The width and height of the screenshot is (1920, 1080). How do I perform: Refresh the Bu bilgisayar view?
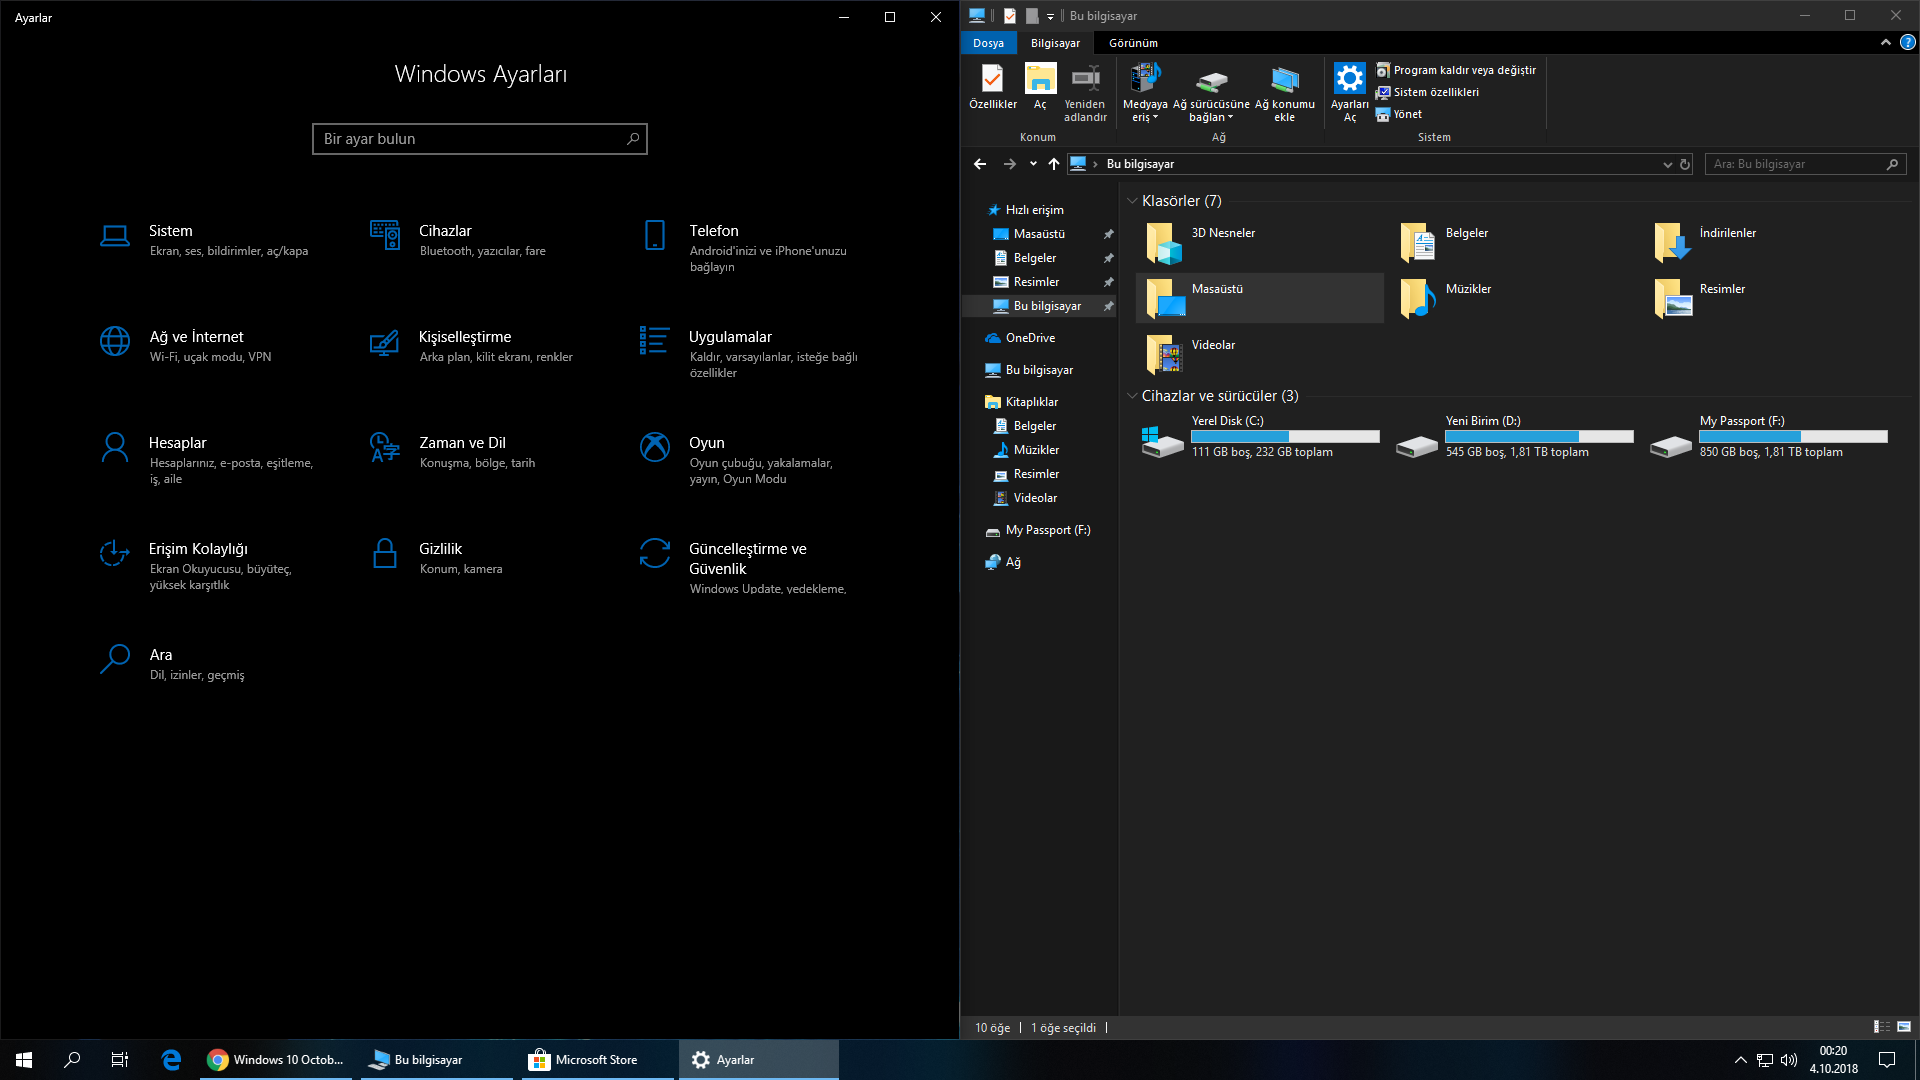1685,164
